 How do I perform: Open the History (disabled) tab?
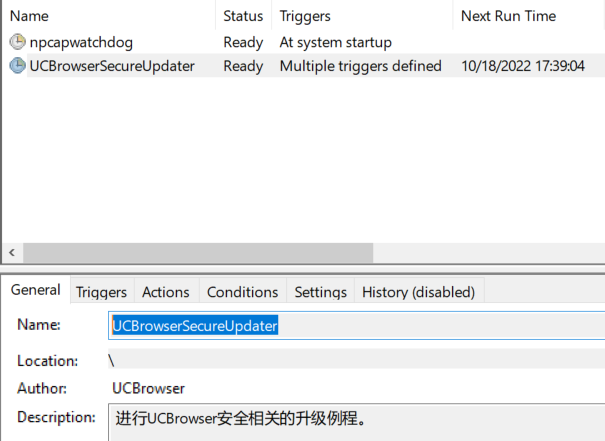pyautogui.click(x=419, y=292)
